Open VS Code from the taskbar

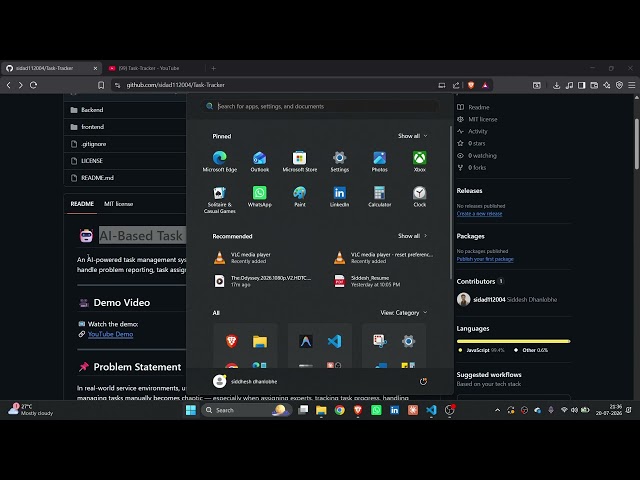[x=431, y=410]
